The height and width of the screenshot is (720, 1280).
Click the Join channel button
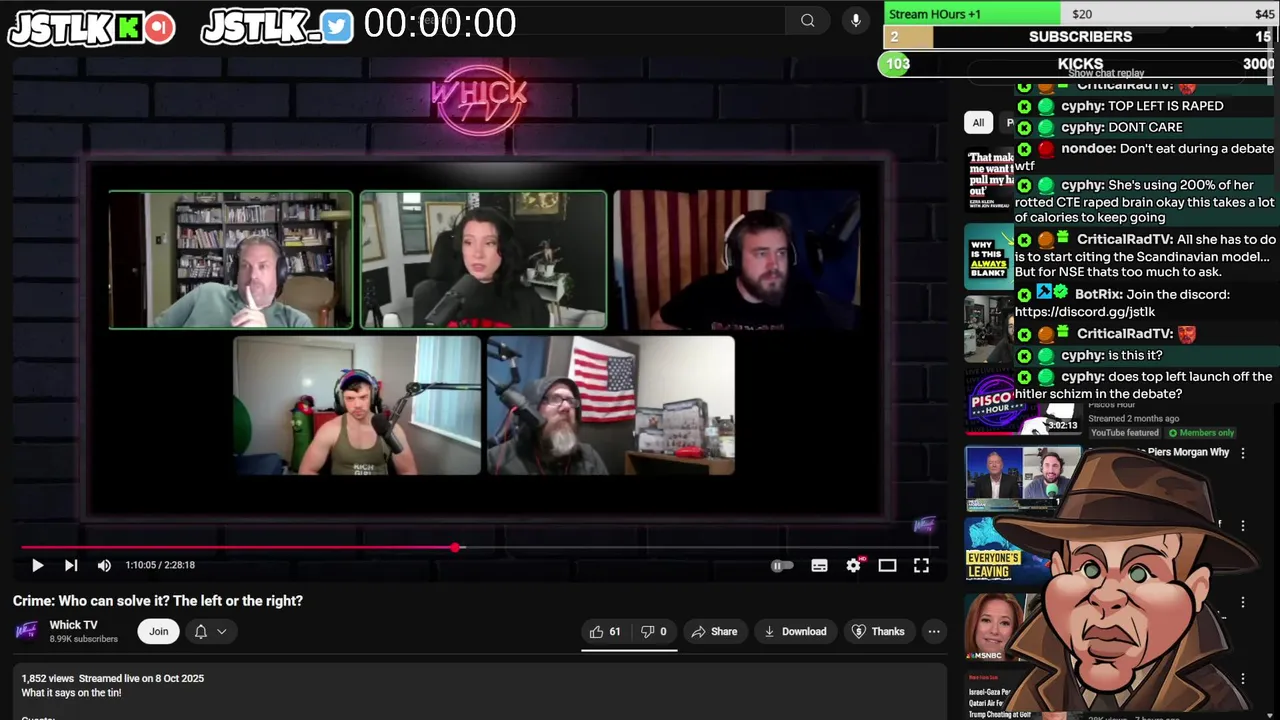click(x=159, y=631)
